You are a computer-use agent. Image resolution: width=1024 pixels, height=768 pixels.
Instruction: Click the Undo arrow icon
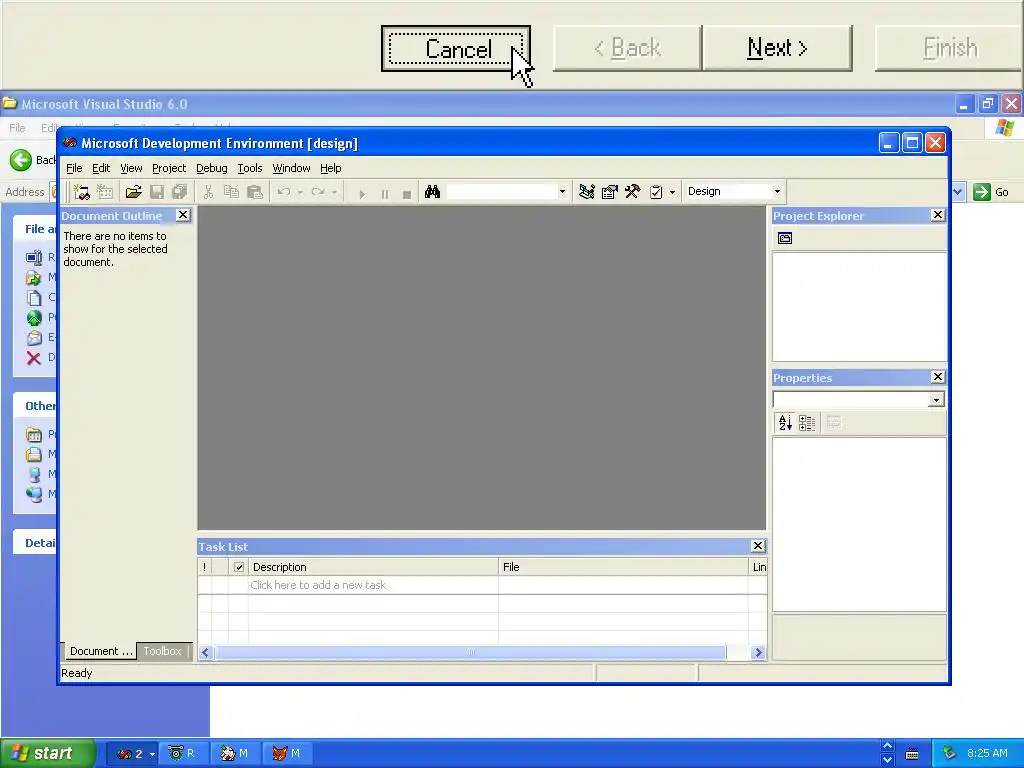point(283,192)
